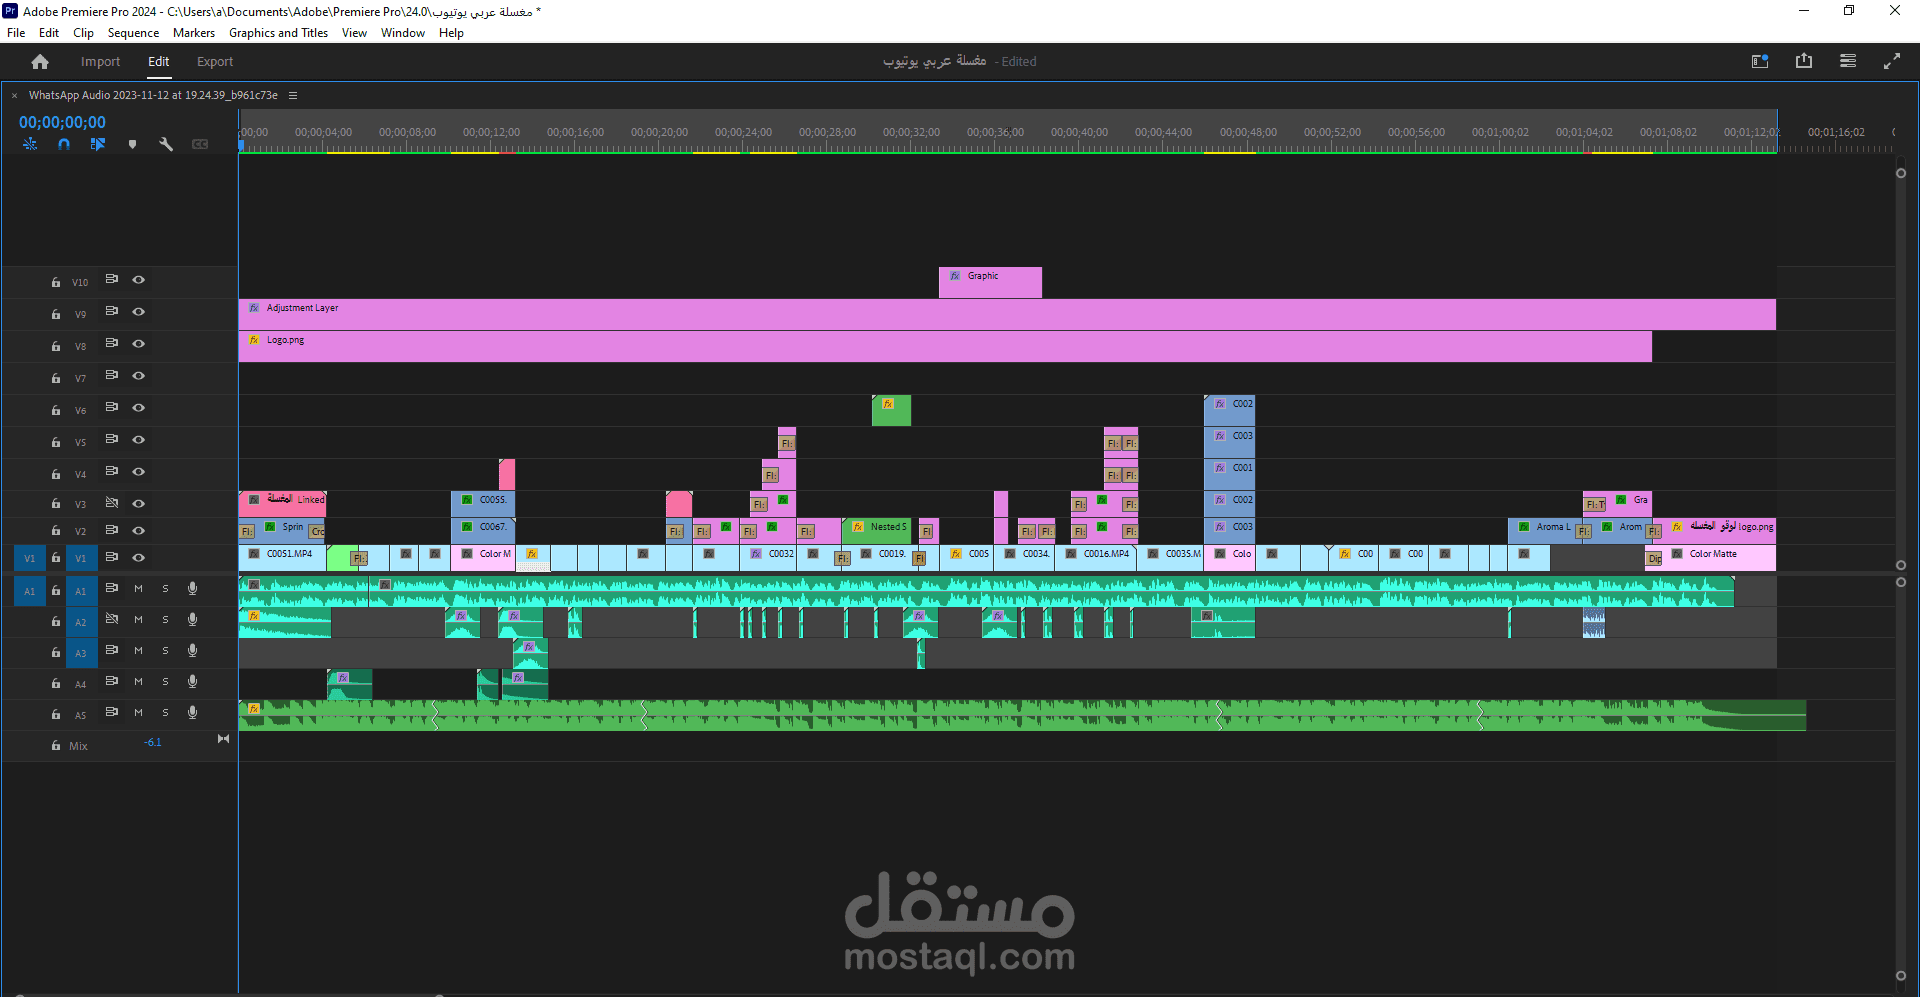Toggle A1 source patching button
The height and width of the screenshot is (997, 1920).
(x=30, y=591)
